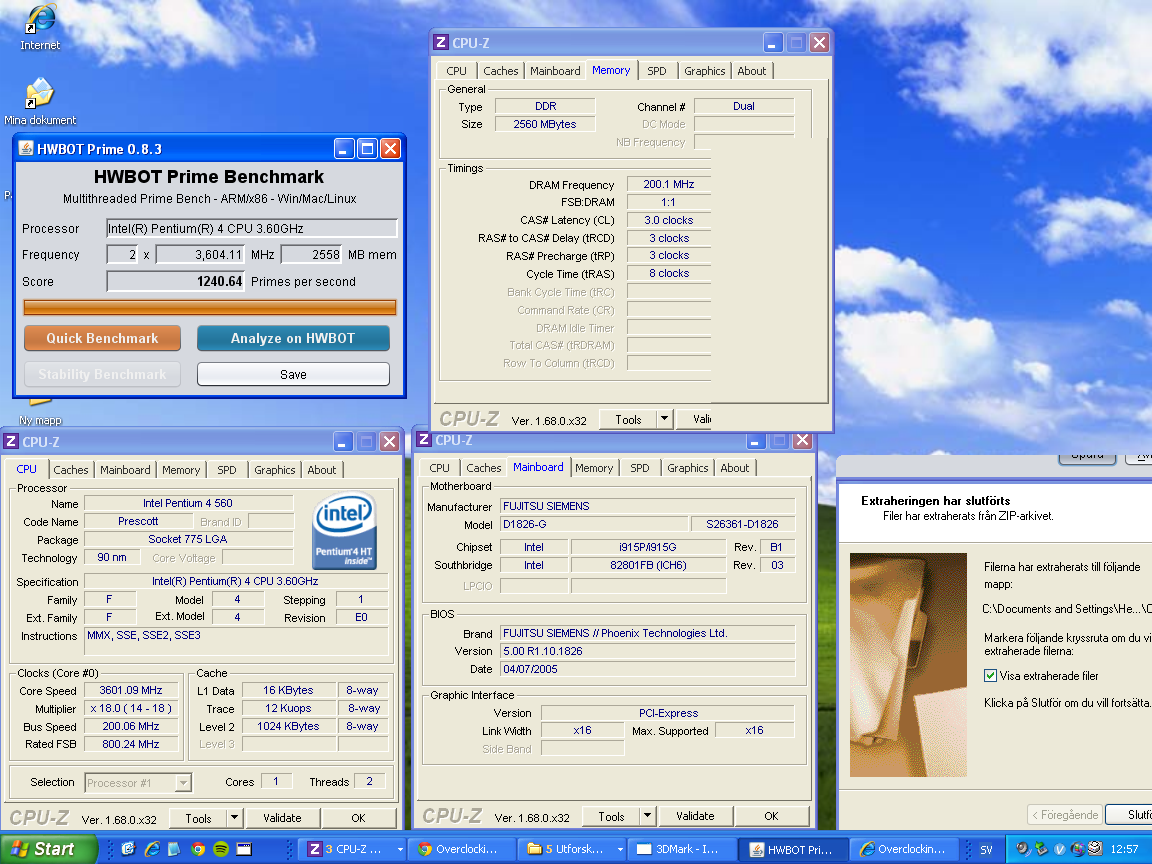Click the system clock showing 12:57
The height and width of the screenshot is (864, 1152).
point(1124,849)
